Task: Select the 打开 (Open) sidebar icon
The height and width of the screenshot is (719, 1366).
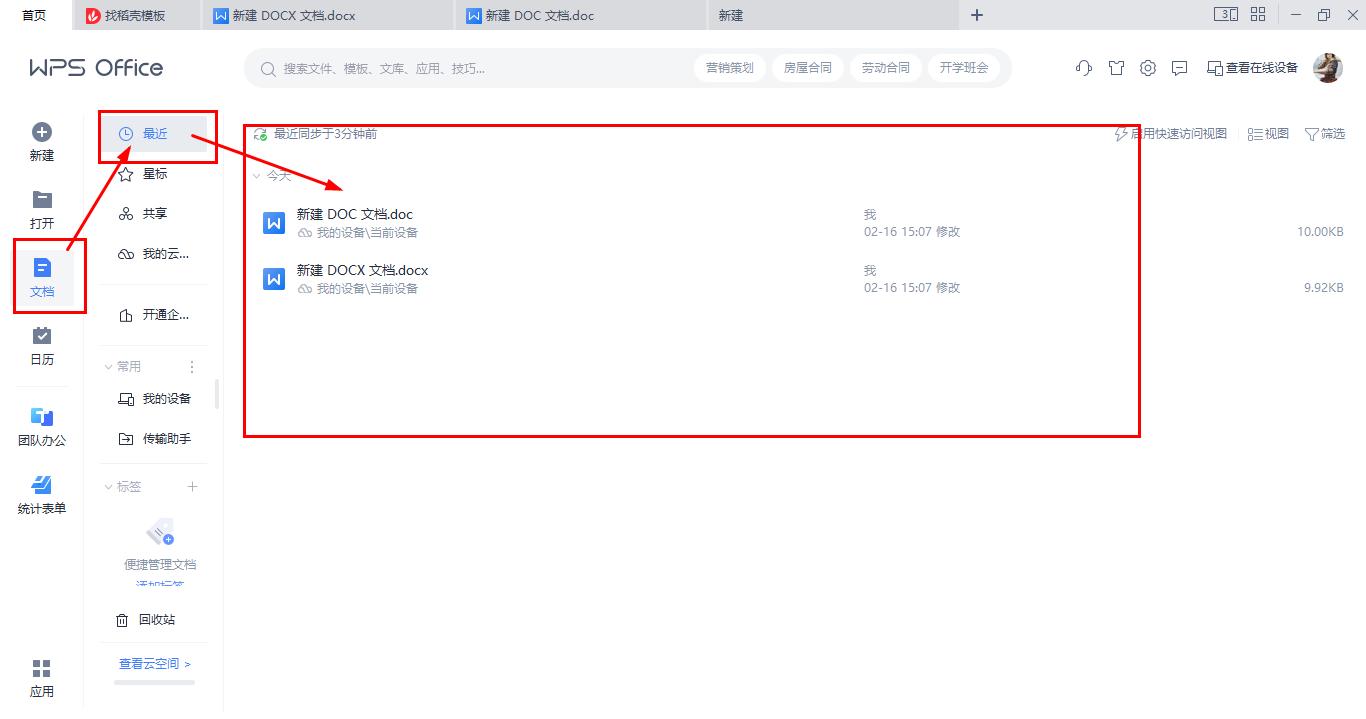Action: [x=41, y=208]
